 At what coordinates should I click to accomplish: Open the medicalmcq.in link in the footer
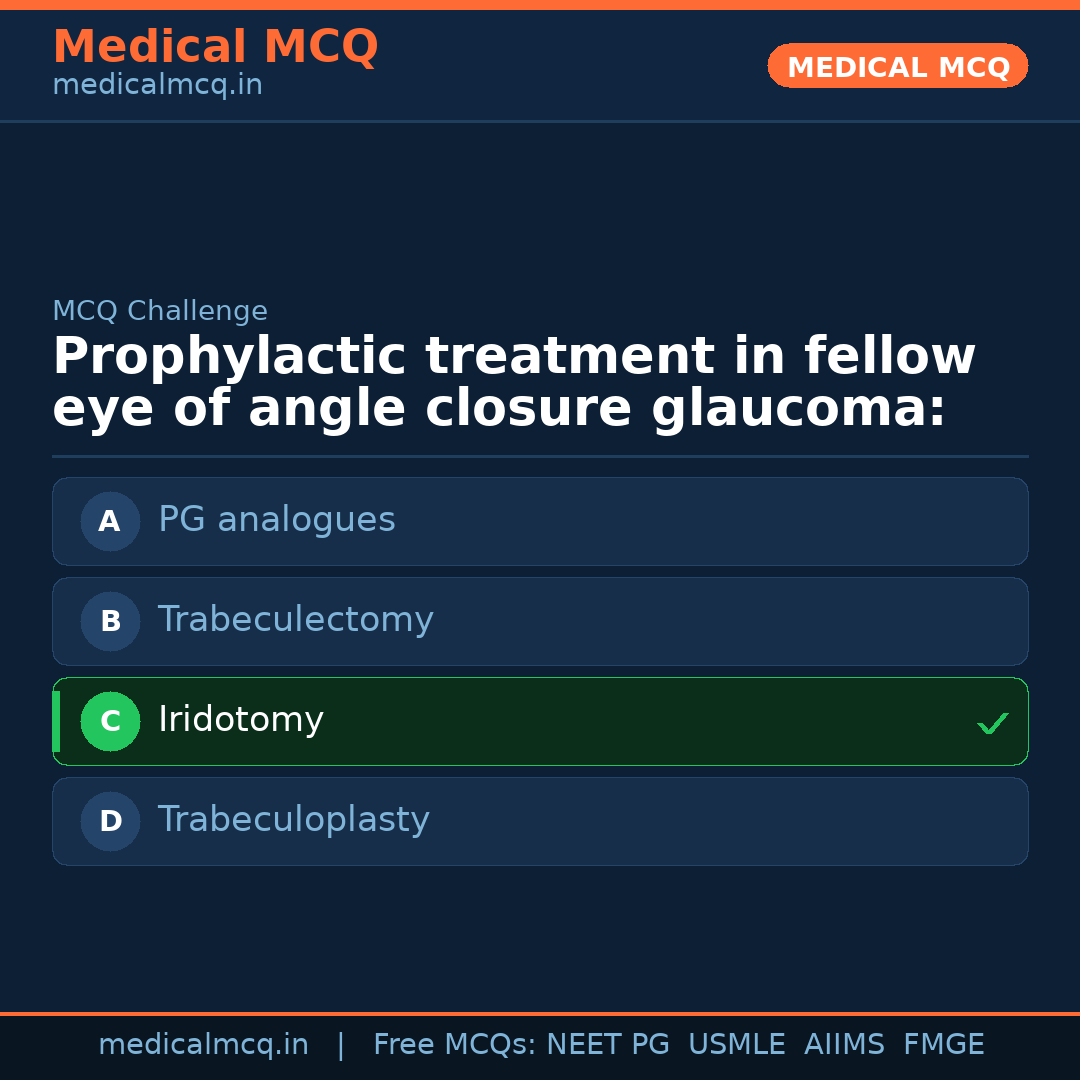pos(203,1045)
